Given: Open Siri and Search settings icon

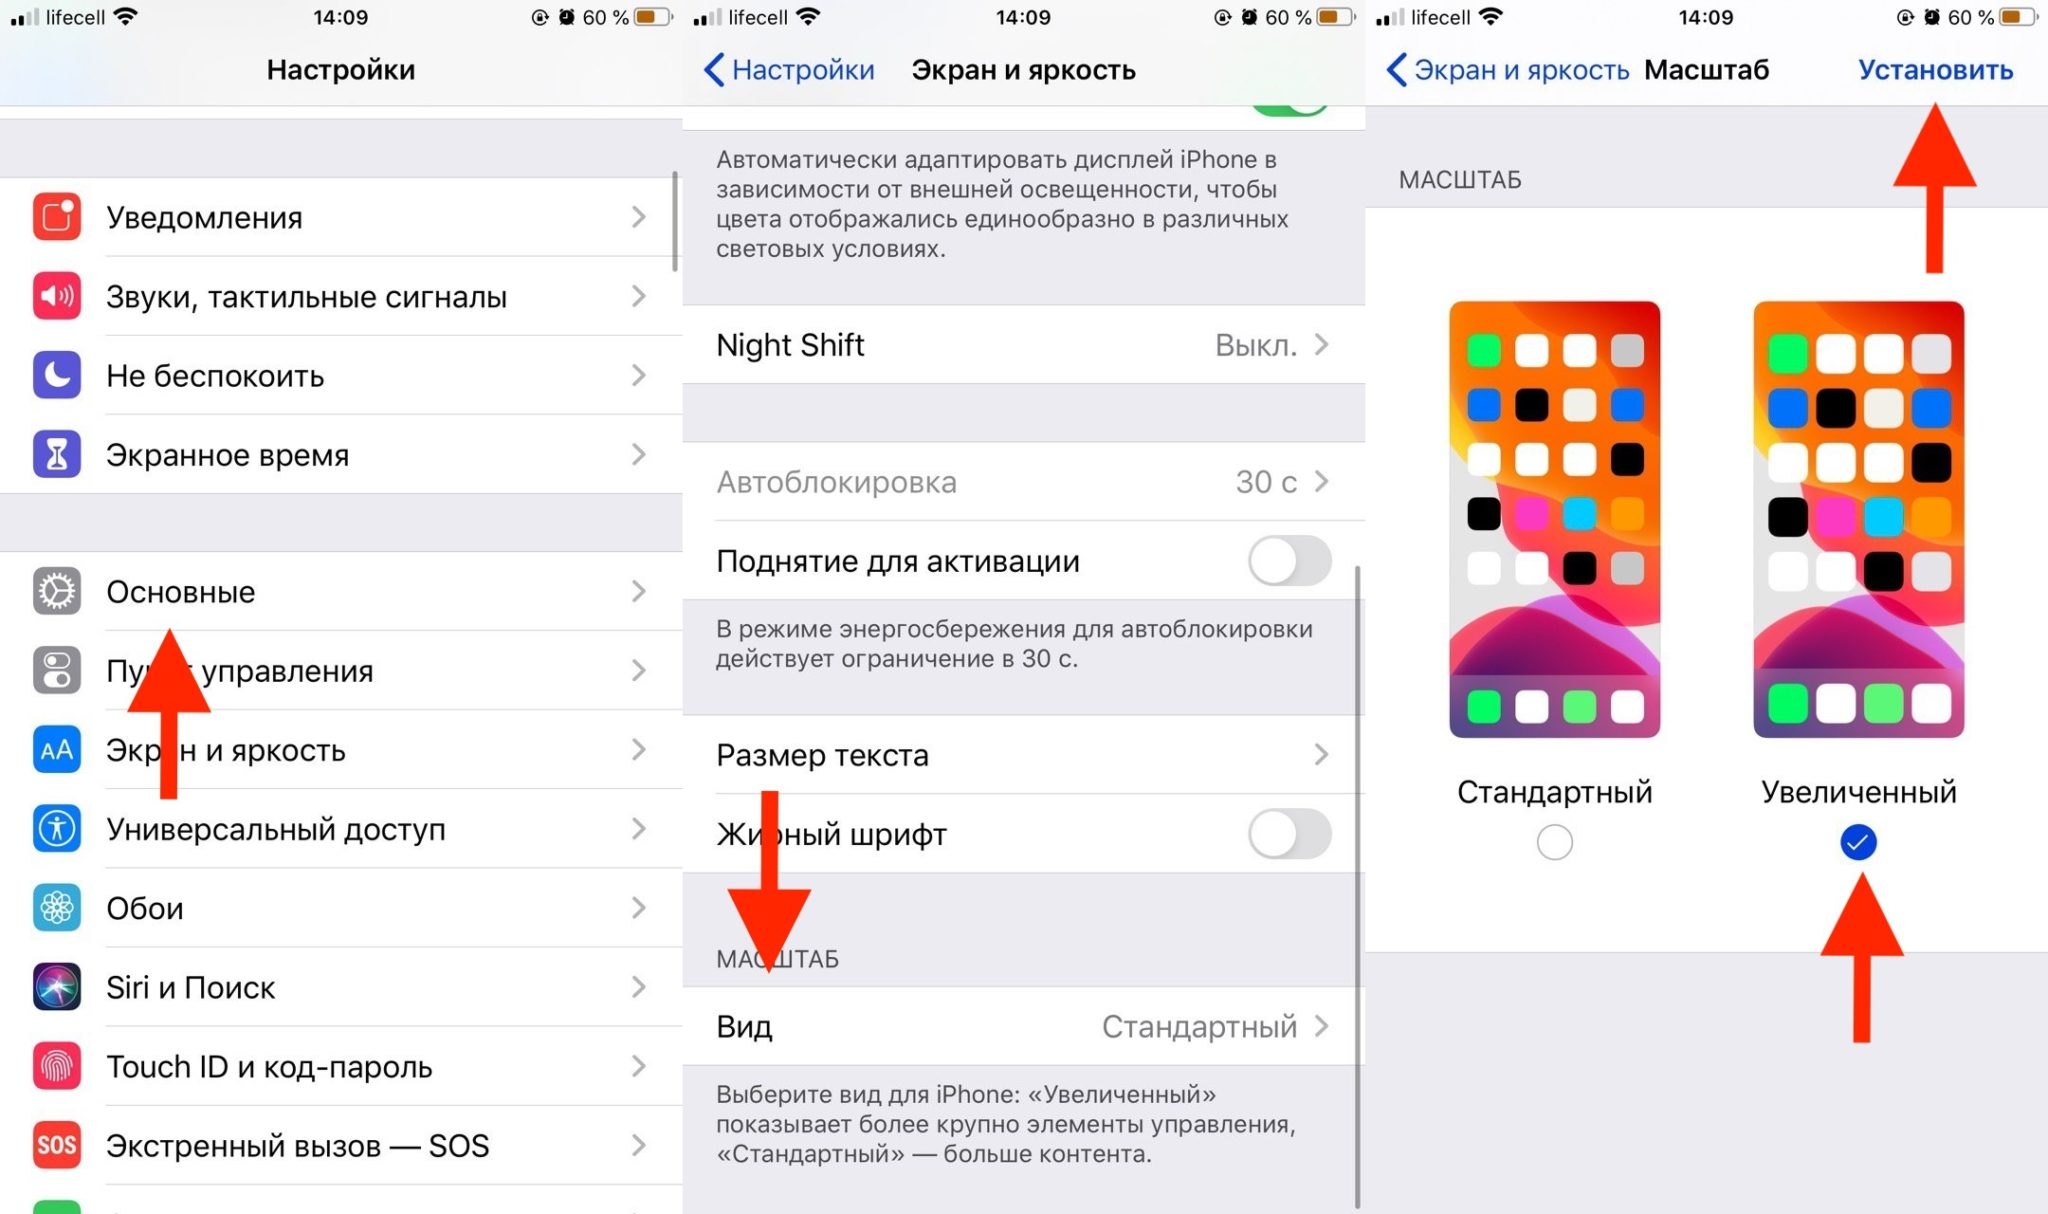Looking at the screenshot, I should [52, 989].
